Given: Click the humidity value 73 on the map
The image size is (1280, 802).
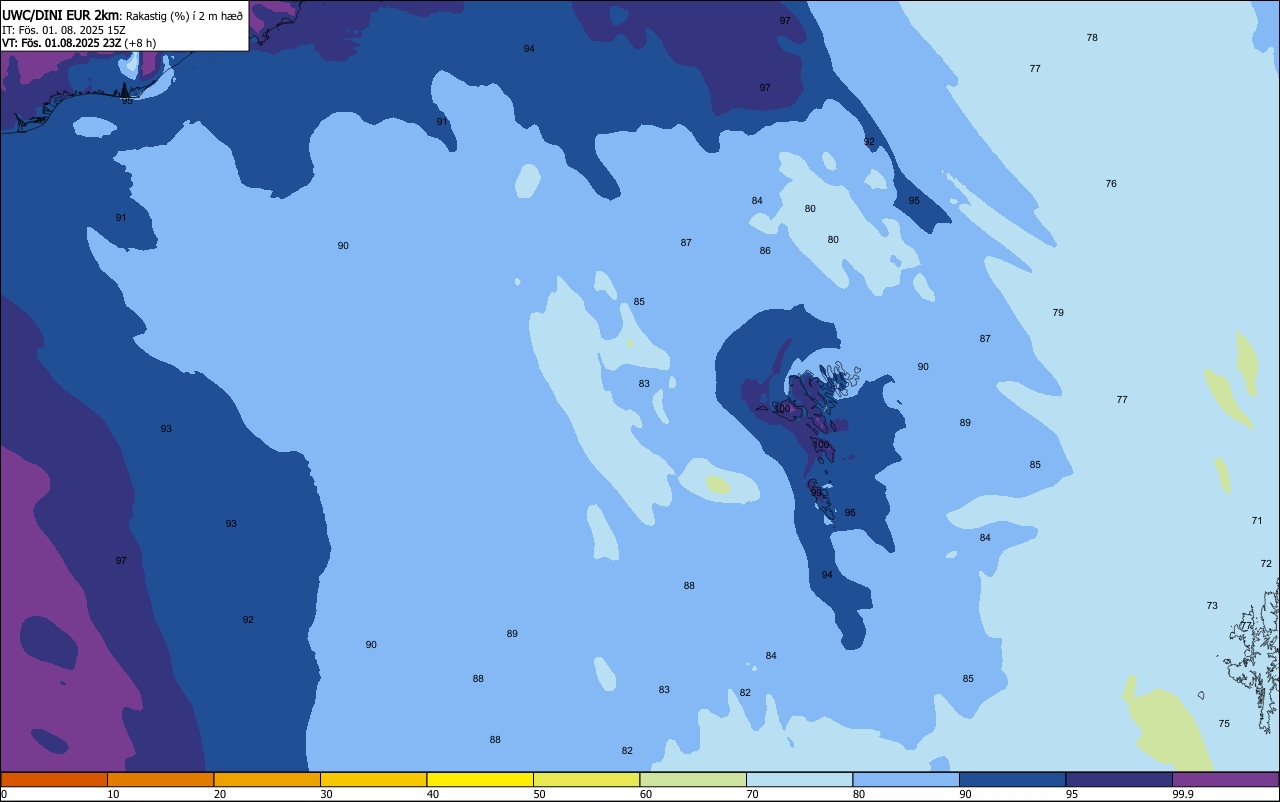Looking at the screenshot, I should point(1212,606).
